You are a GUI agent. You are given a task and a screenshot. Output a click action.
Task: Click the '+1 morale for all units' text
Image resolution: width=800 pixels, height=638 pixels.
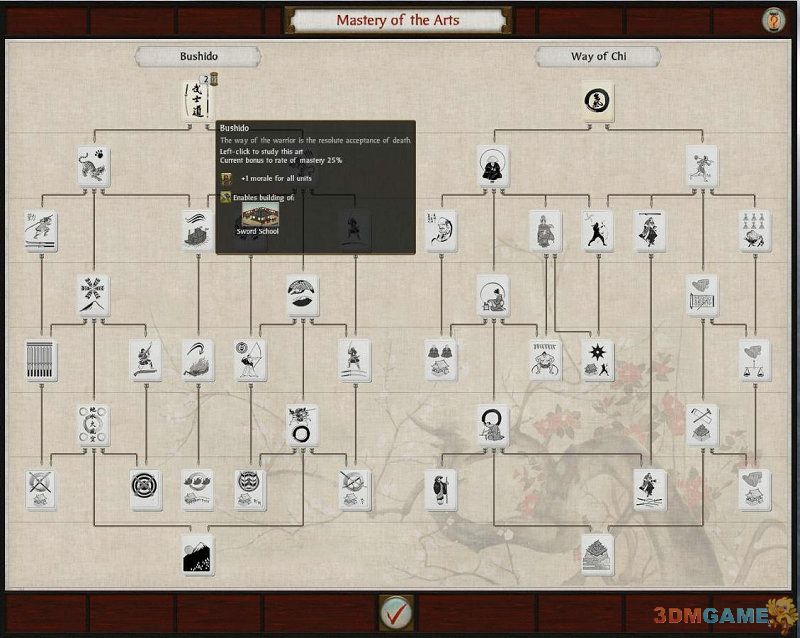coord(276,178)
